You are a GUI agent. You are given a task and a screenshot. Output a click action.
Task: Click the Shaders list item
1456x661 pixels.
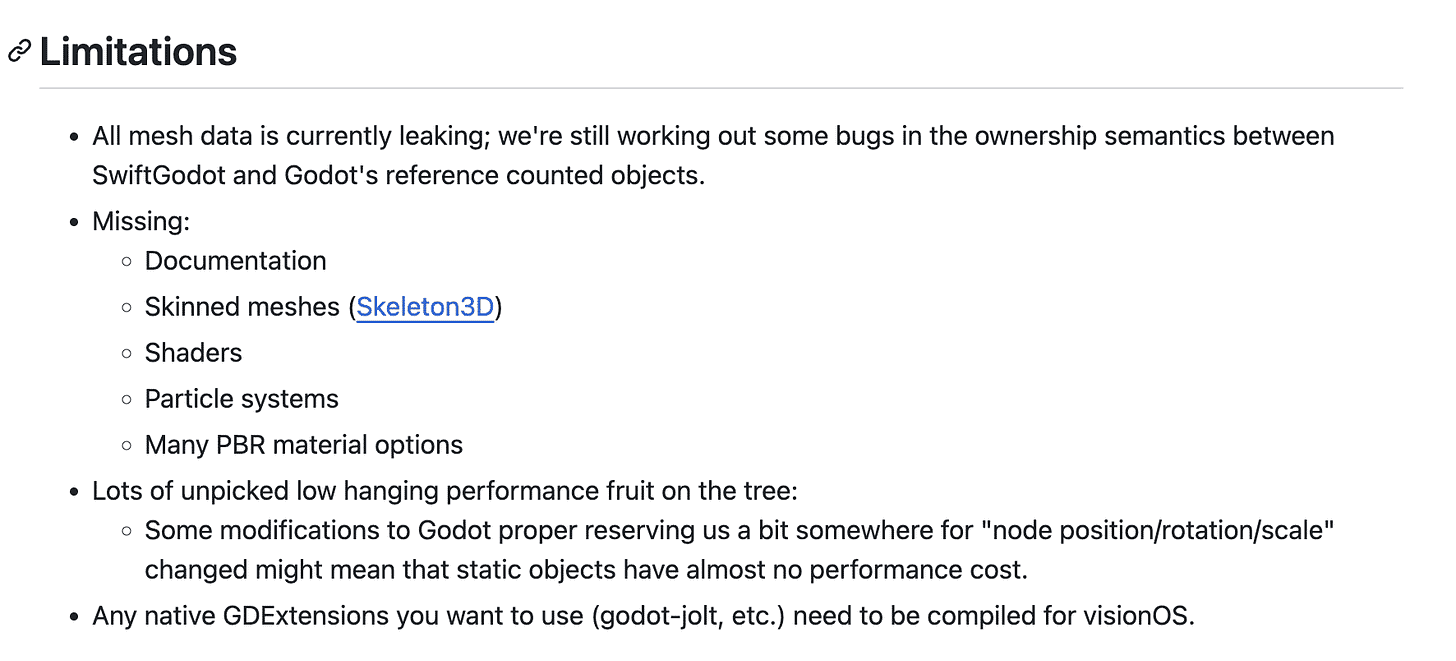tap(193, 353)
